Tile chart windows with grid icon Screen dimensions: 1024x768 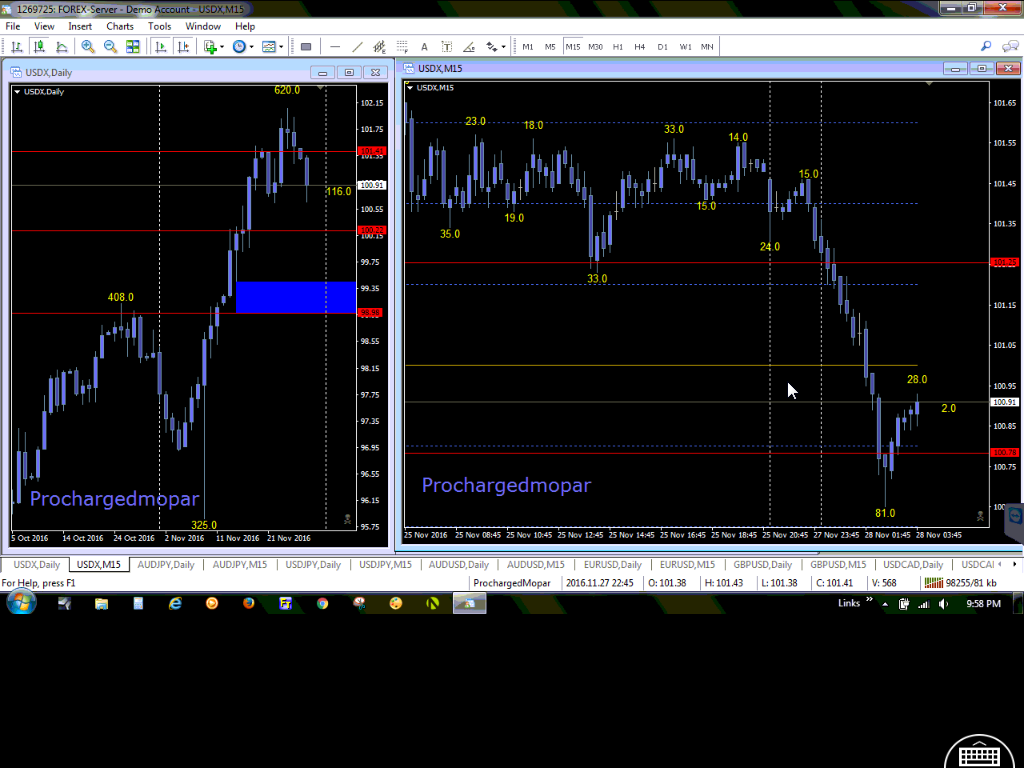coord(134,47)
